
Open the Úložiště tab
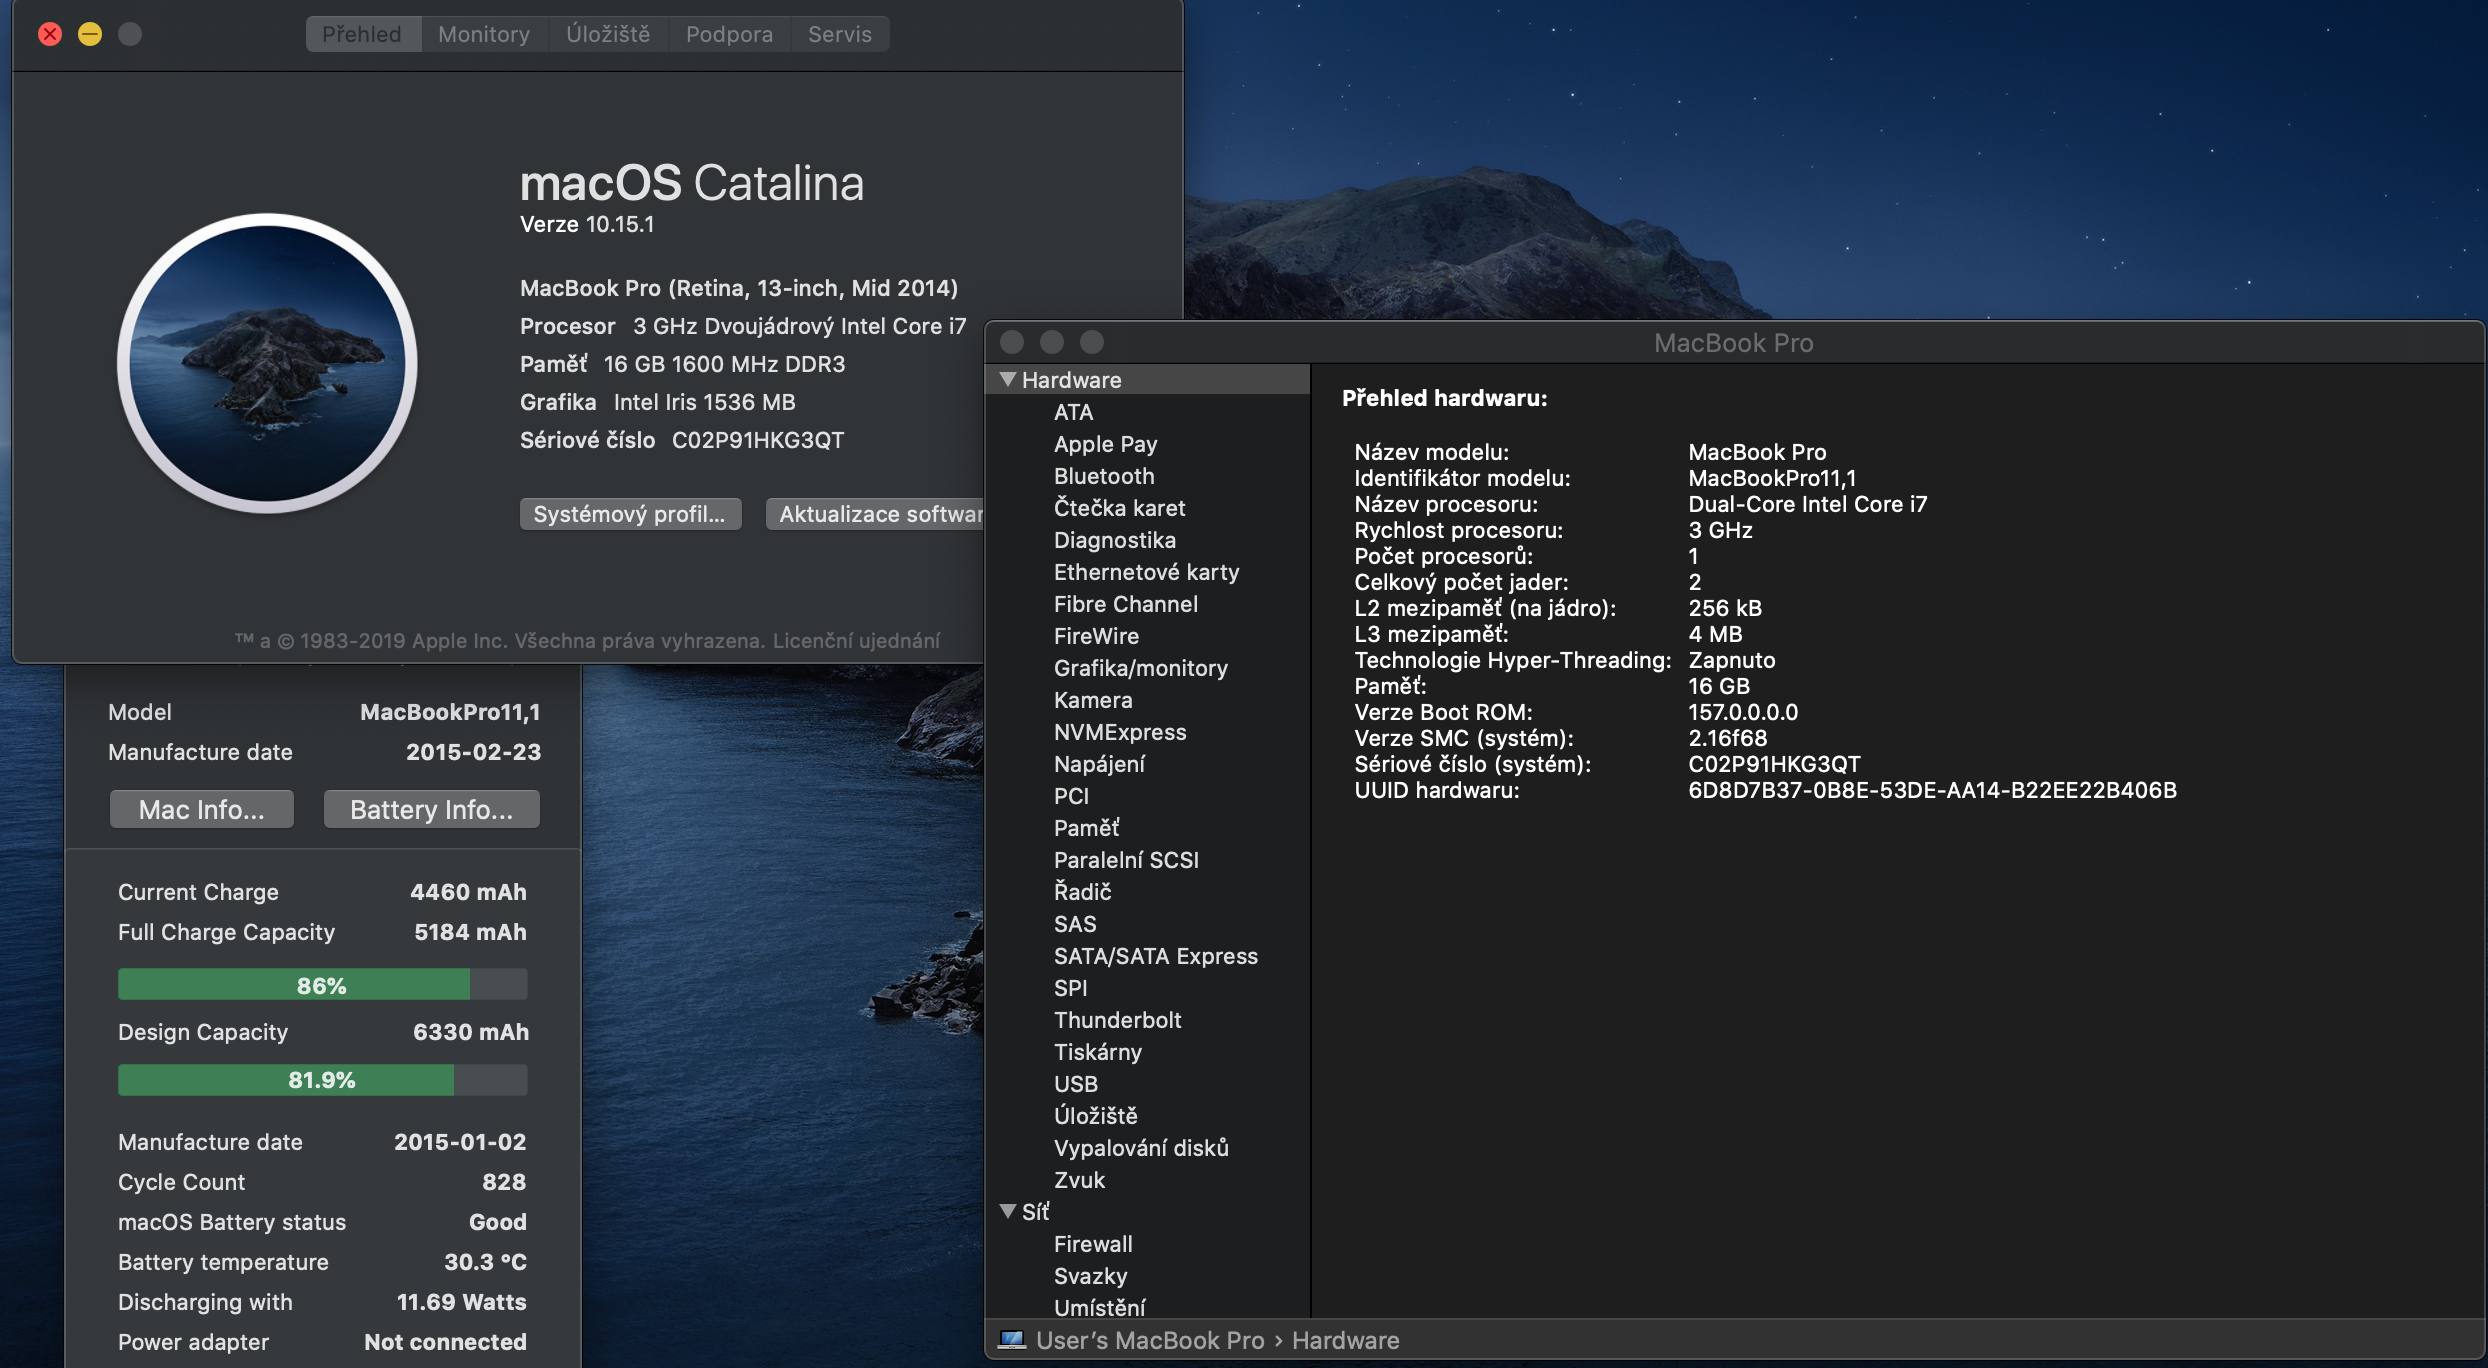click(607, 34)
